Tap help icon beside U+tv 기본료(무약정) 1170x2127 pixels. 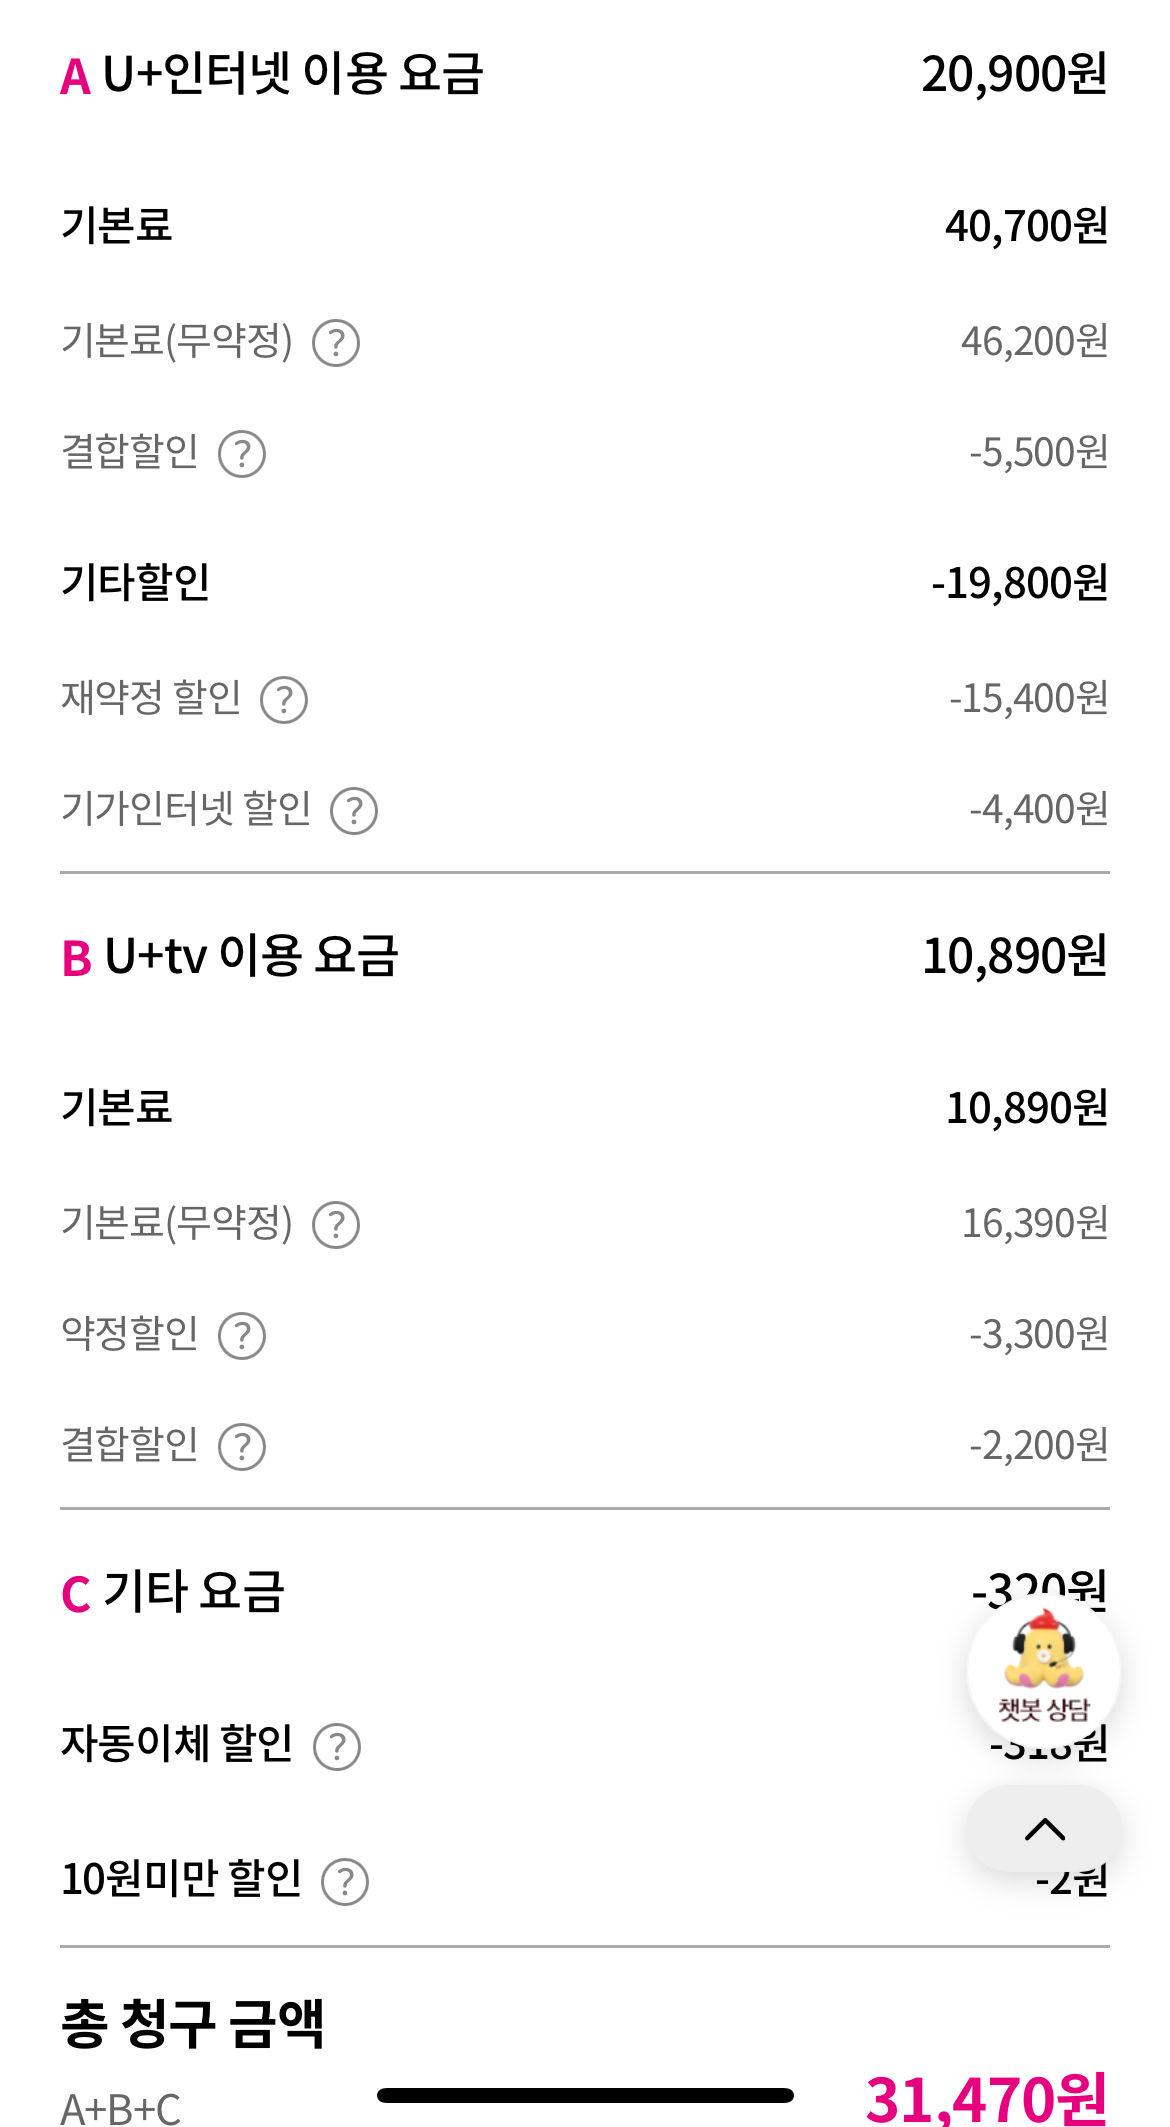tap(336, 1225)
